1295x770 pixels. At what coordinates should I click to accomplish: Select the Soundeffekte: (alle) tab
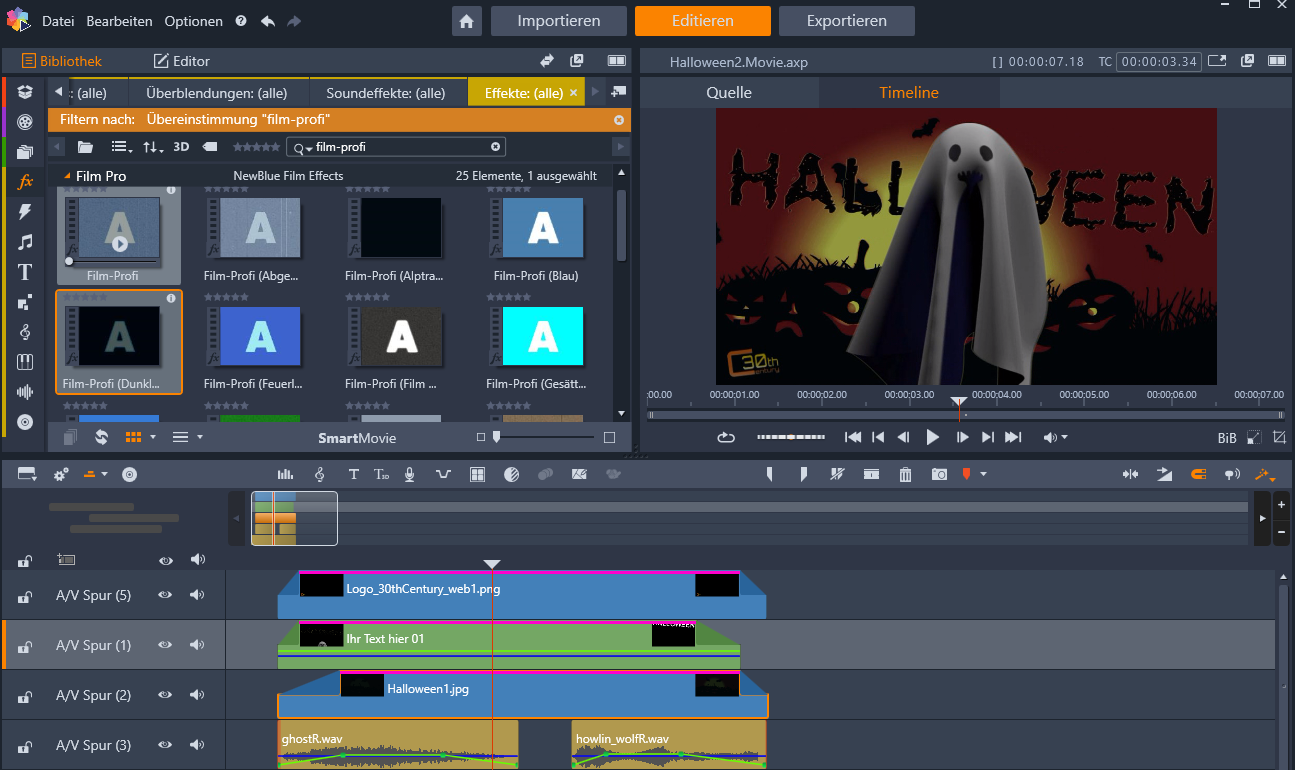(385, 93)
